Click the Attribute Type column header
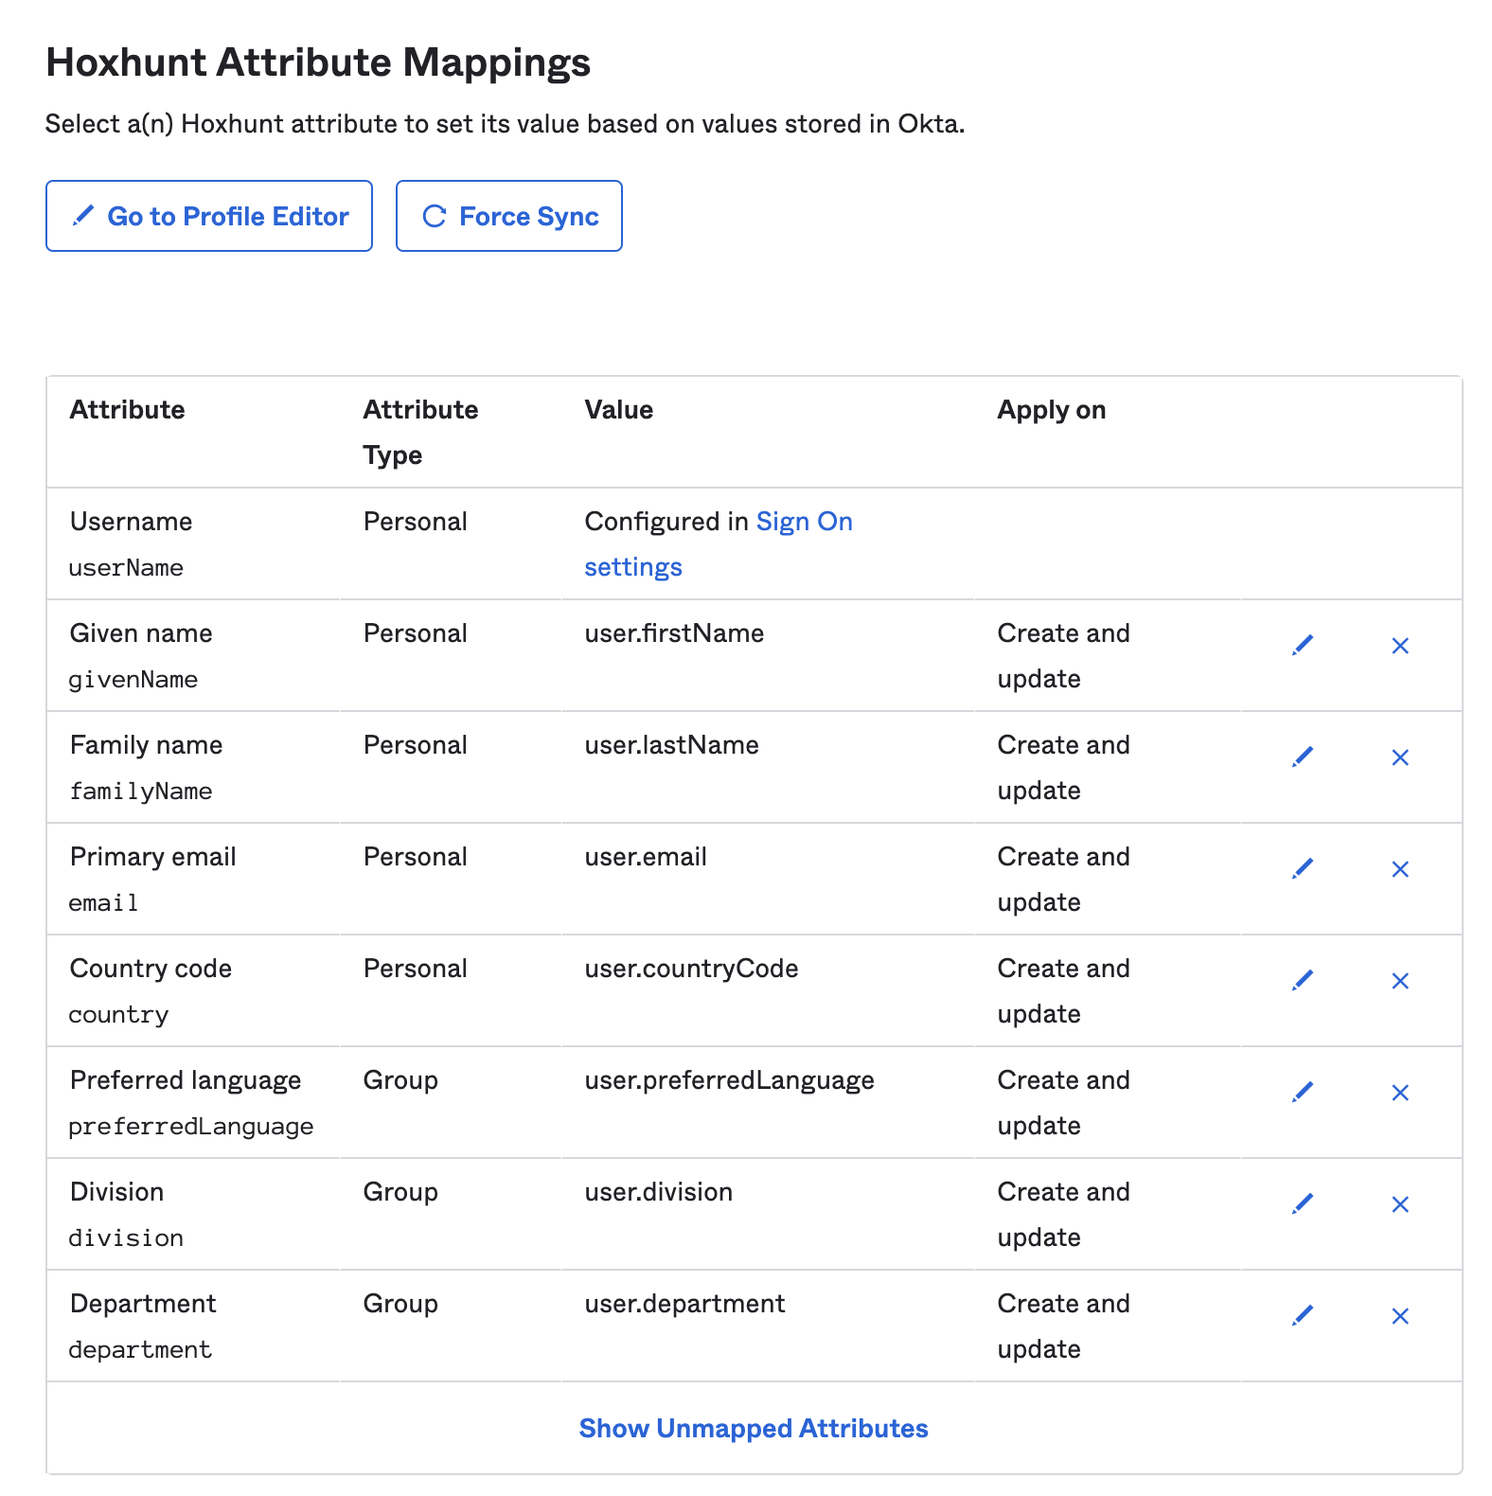The height and width of the screenshot is (1496, 1492). point(421,432)
